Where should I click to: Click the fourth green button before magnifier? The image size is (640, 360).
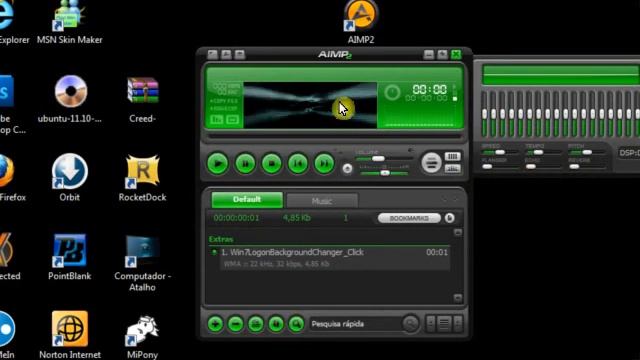click(276, 324)
